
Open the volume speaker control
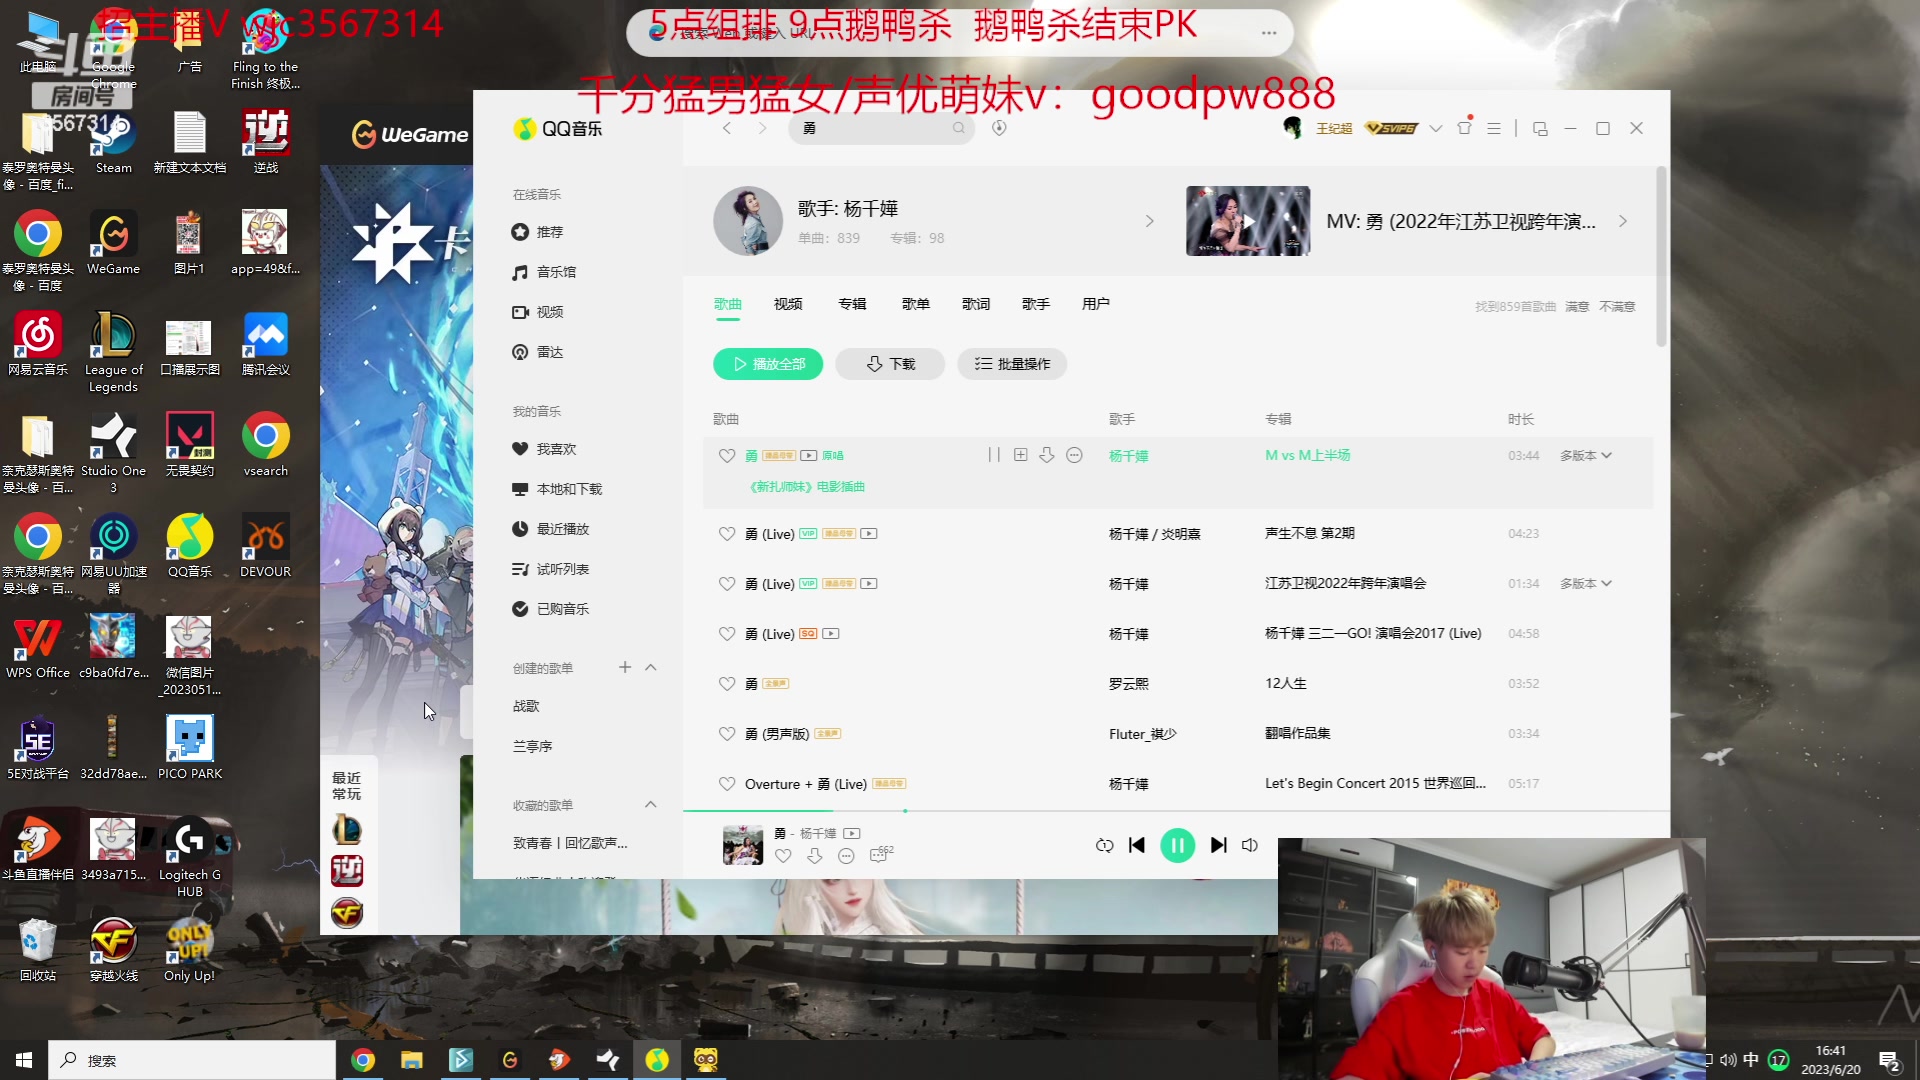(1250, 845)
